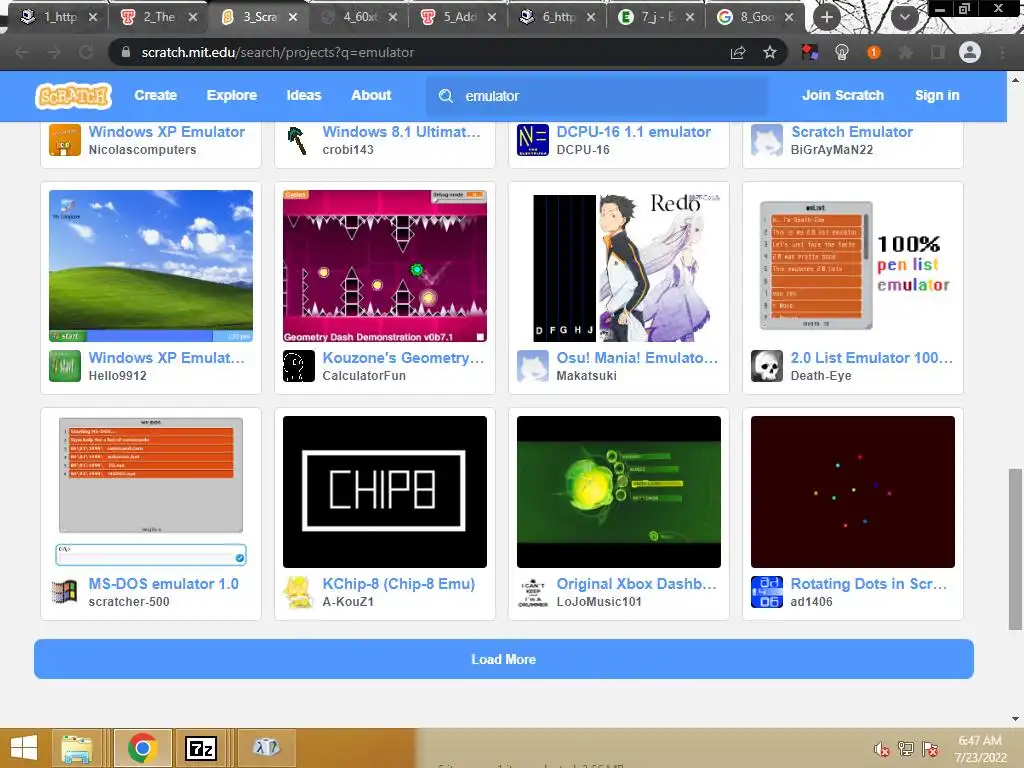Viewport: 1024px width, 768px height.
Task: Open Hello9912 user avatar
Action: (x=65, y=366)
